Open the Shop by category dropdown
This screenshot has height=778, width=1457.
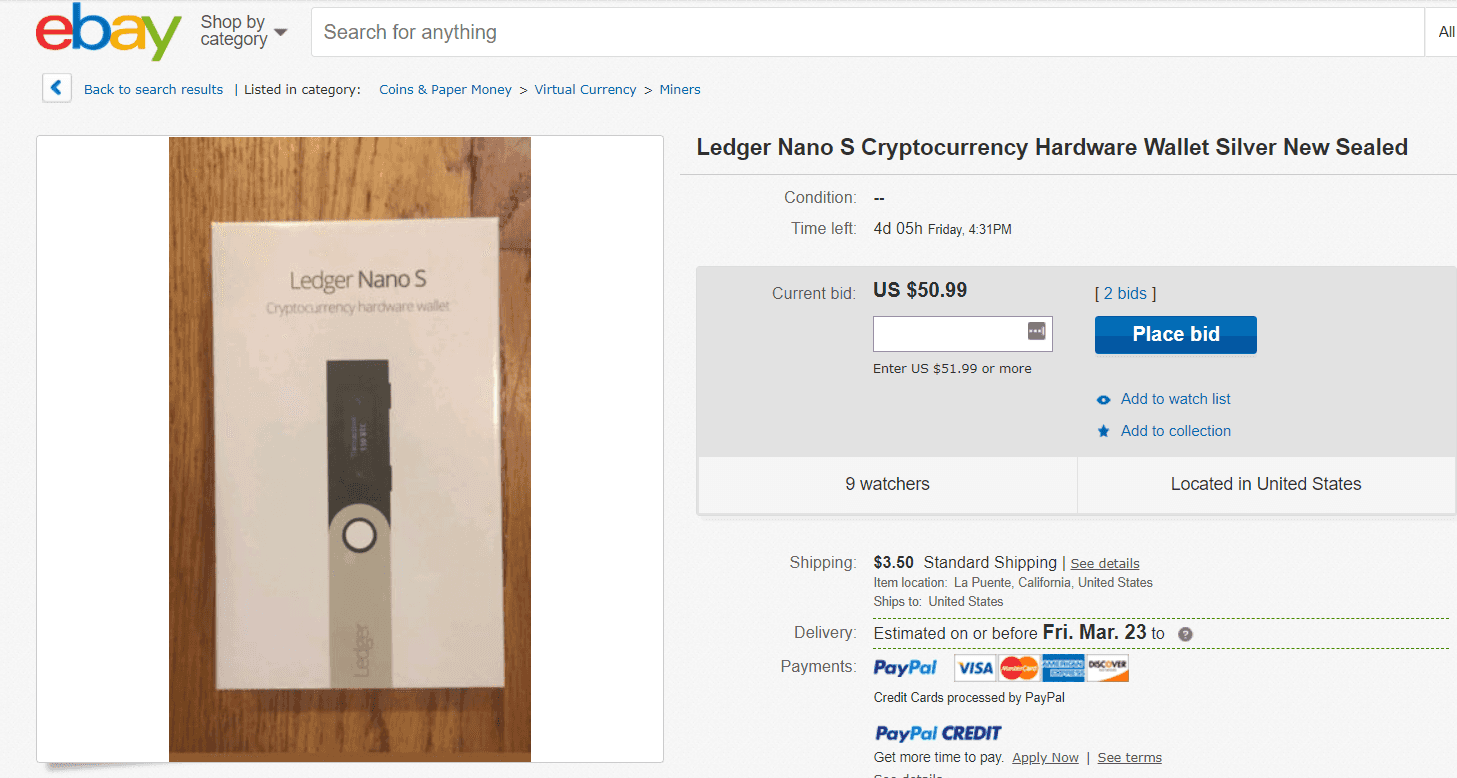243,31
